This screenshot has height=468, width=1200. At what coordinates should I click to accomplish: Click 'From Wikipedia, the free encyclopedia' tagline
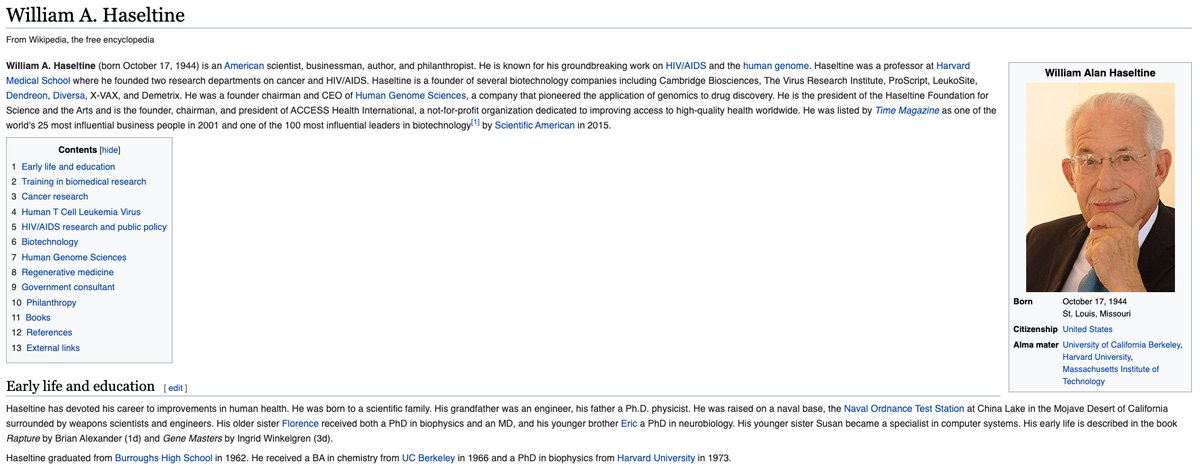click(80, 40)
